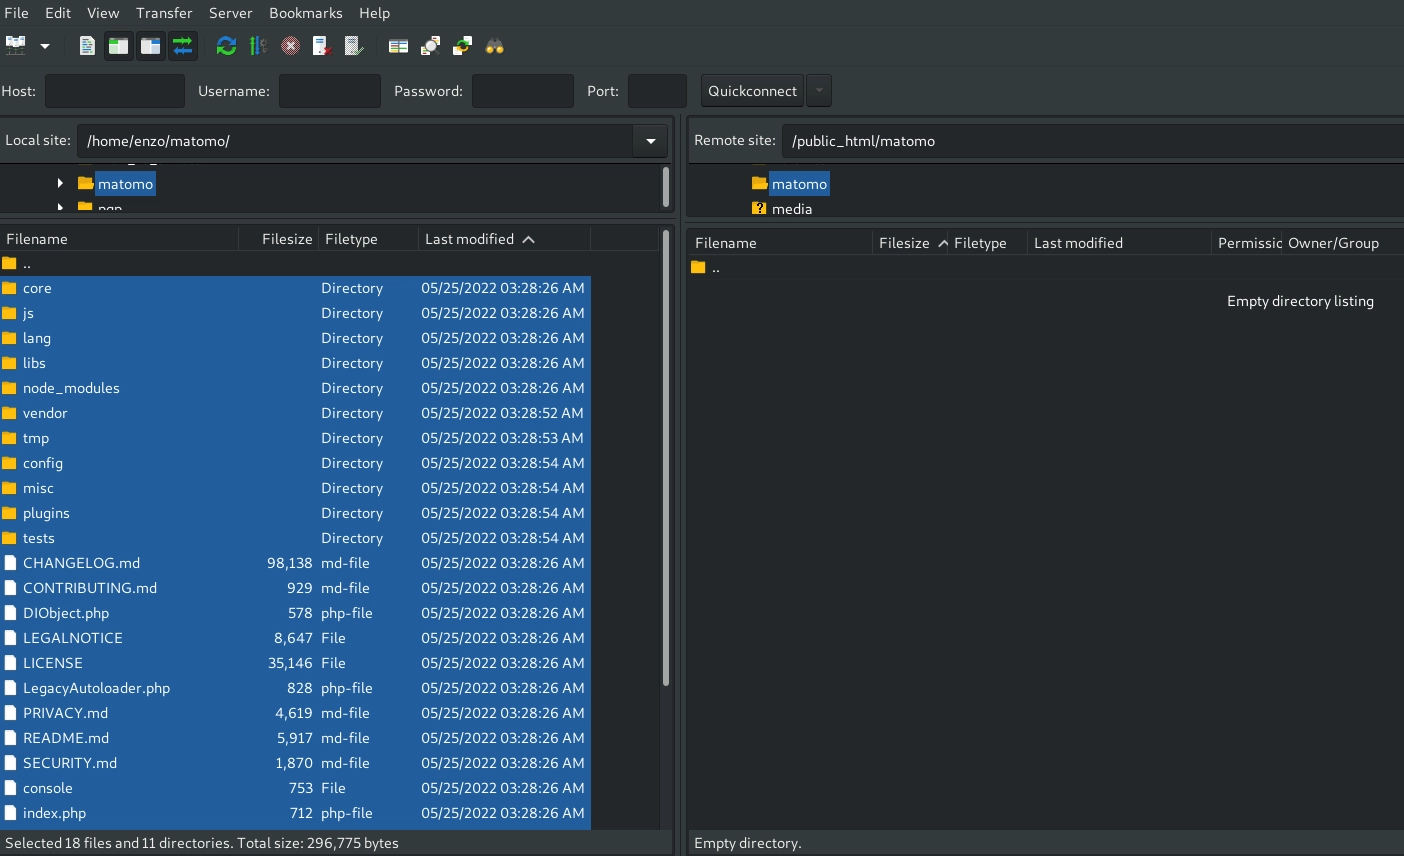The height and width of the screenshot is (856, 1404).
Task: Click the Local site path field
Action: (355, 141)
